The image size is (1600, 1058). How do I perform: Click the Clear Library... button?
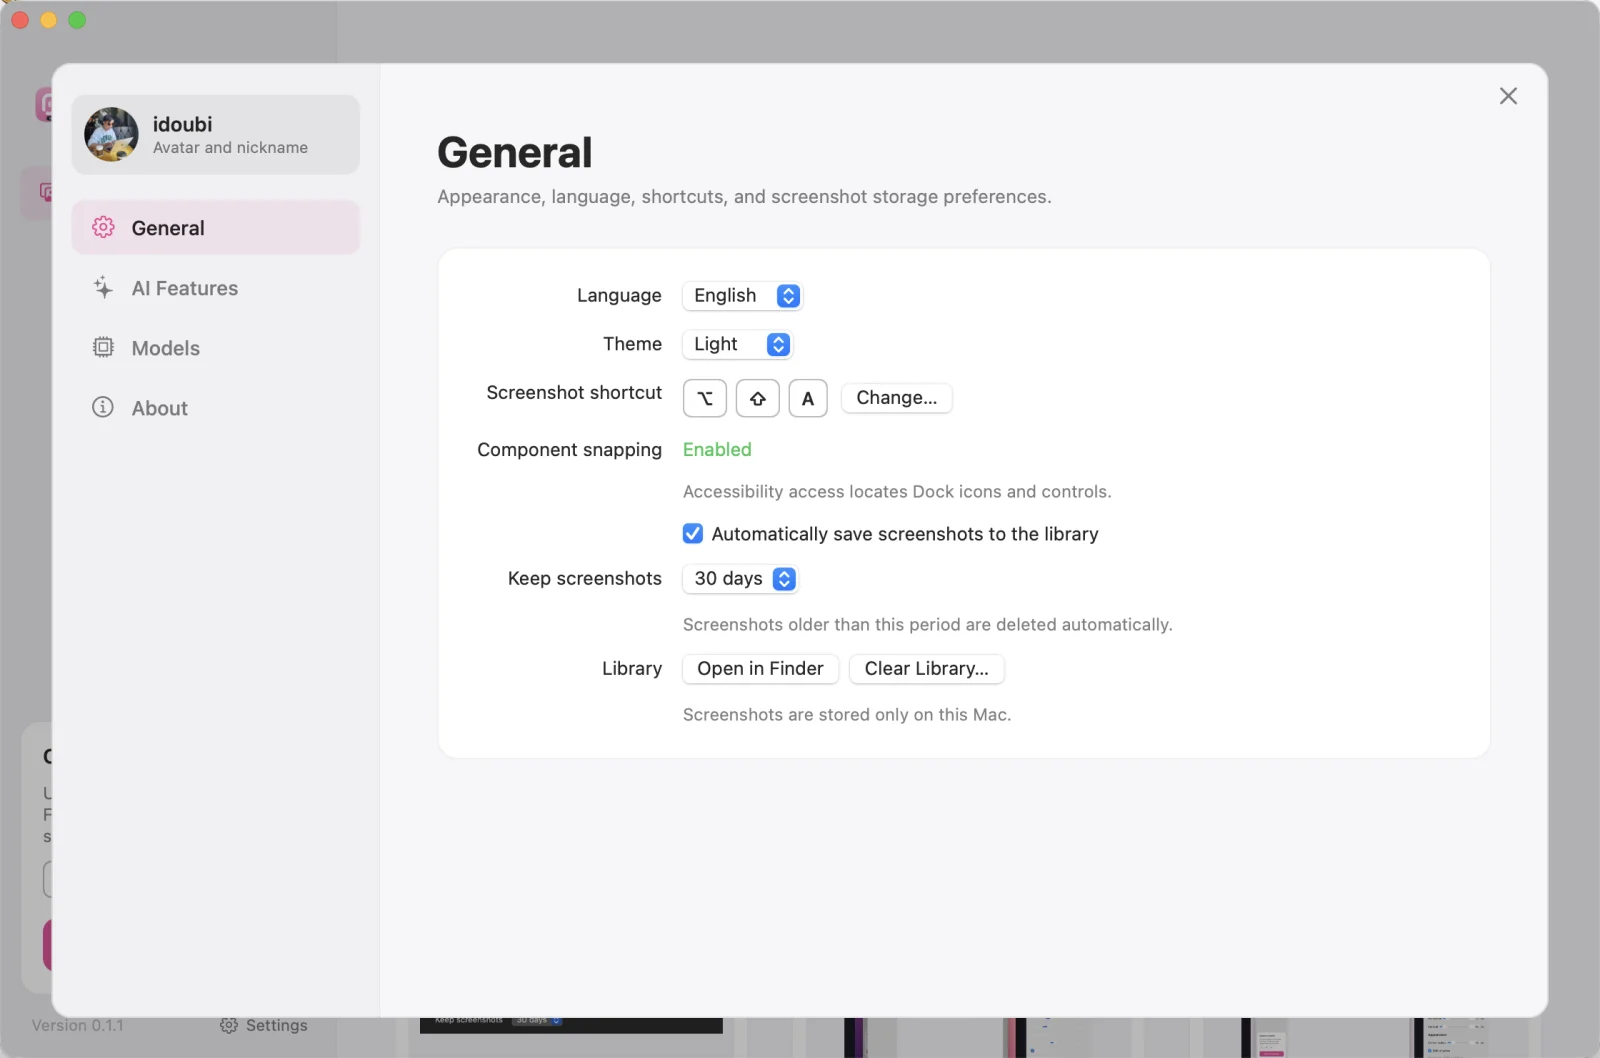pos(926,669)
